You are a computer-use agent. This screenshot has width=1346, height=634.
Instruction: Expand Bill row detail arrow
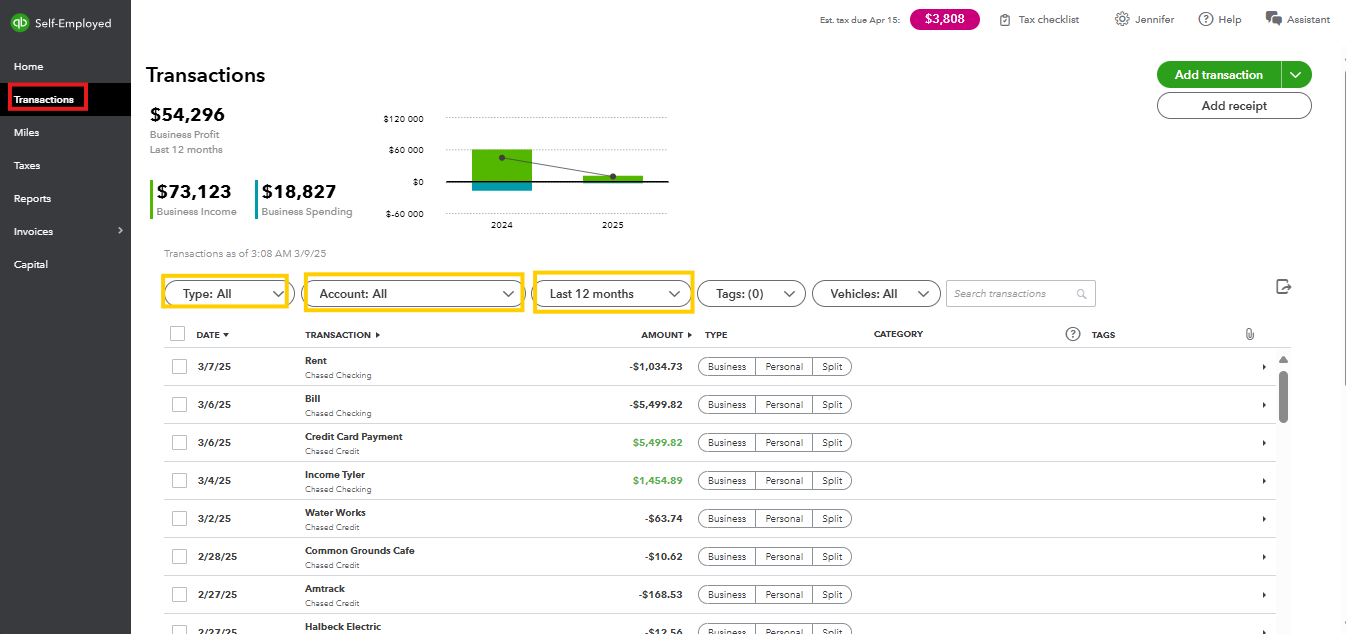1264,405
